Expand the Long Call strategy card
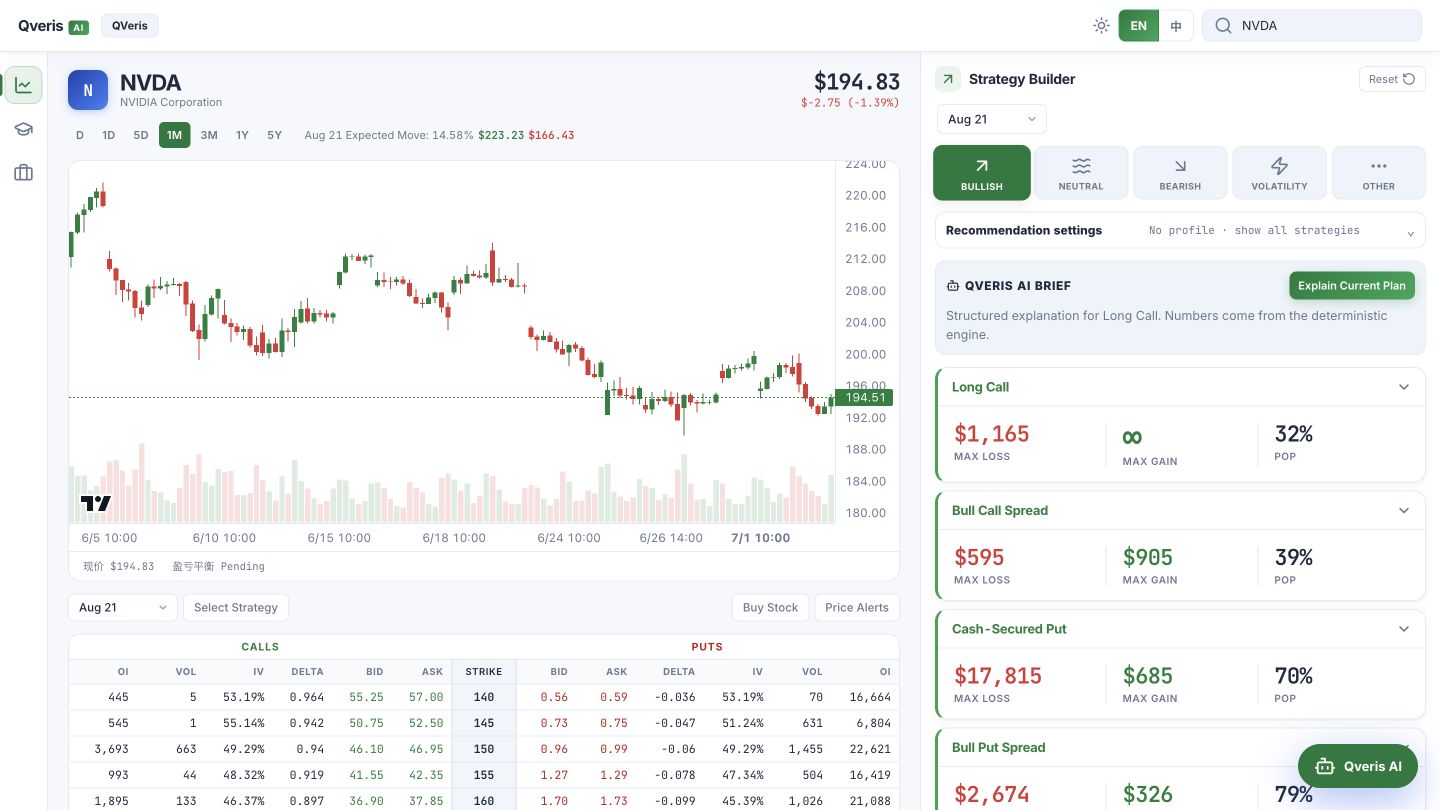The height and width of the screenshot is (810, 1440). (x=1404, y=387)
